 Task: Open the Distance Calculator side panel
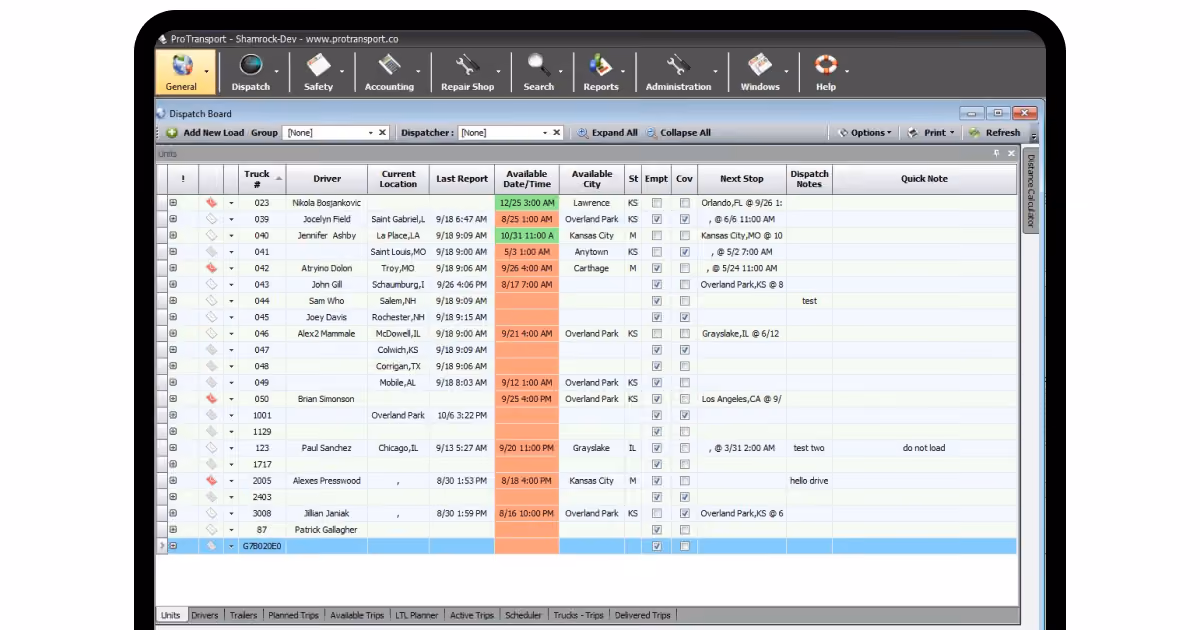coord(1031,192)
